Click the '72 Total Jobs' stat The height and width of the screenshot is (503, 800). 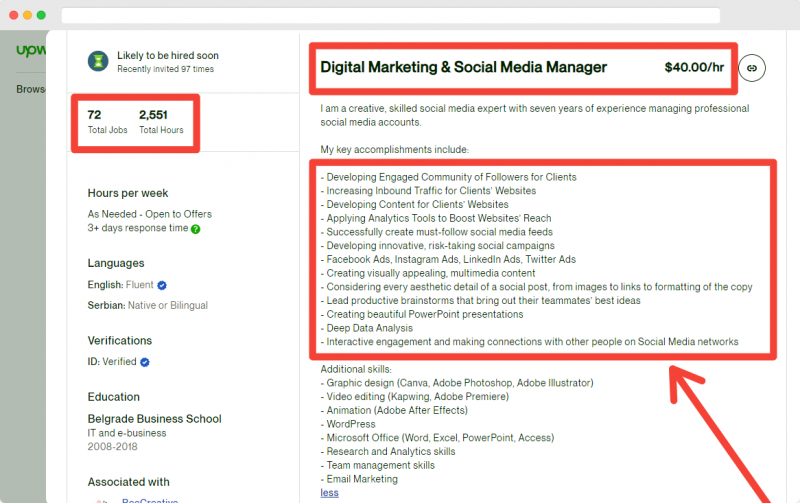[x=107, y=122]
